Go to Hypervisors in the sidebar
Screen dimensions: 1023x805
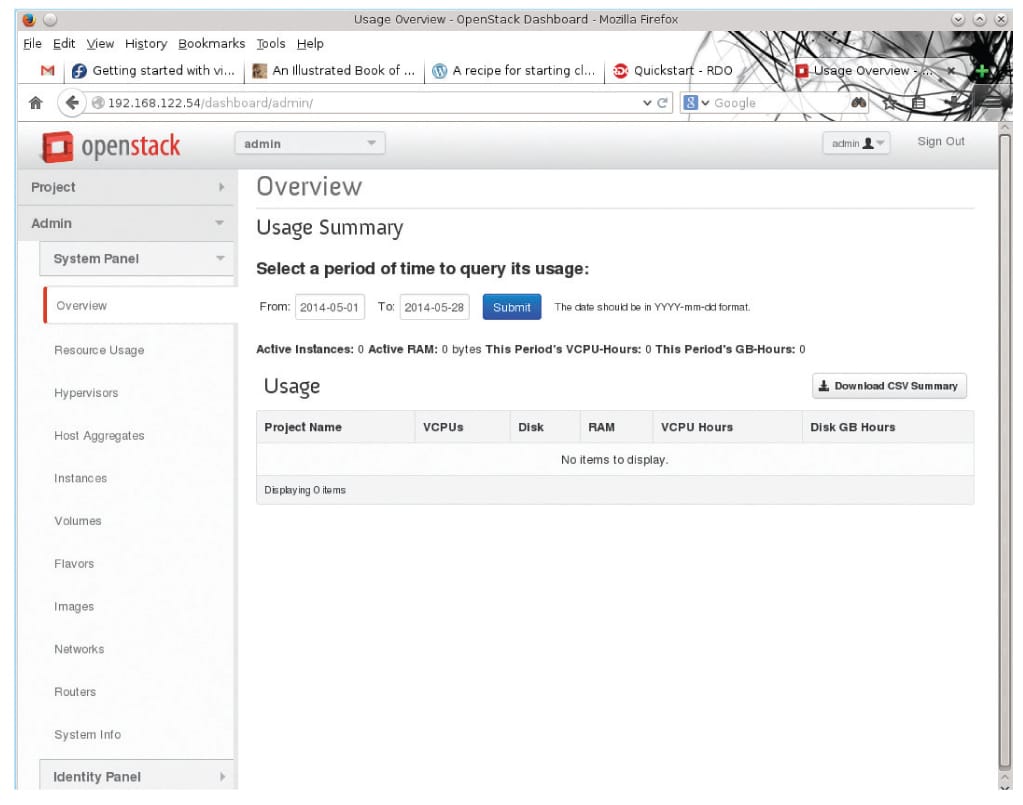pyautogui.click(x=86, y=393)
